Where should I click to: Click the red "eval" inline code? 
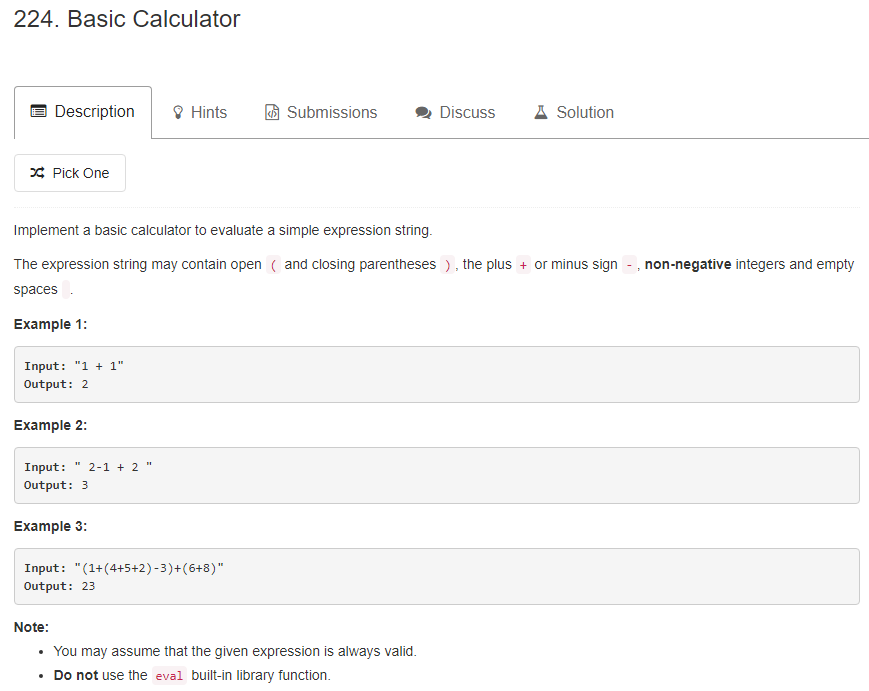[x=169, y=676]
